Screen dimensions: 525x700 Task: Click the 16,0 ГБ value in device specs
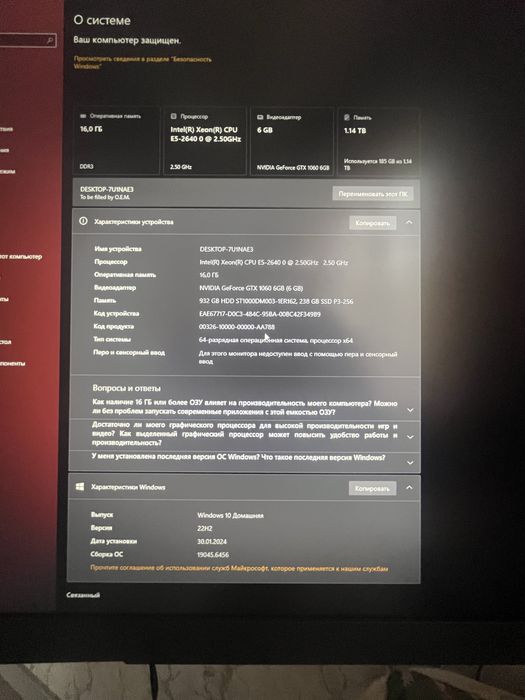[208, 275]
